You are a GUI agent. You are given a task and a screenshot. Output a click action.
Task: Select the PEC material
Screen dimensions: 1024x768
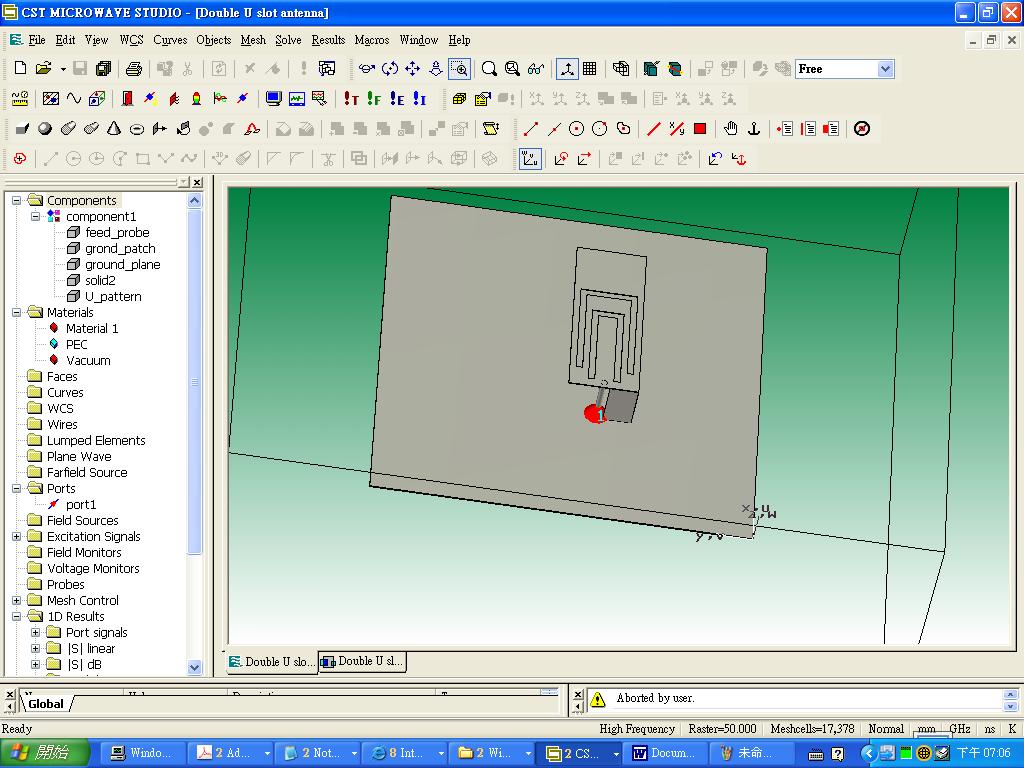click(76, 344)
